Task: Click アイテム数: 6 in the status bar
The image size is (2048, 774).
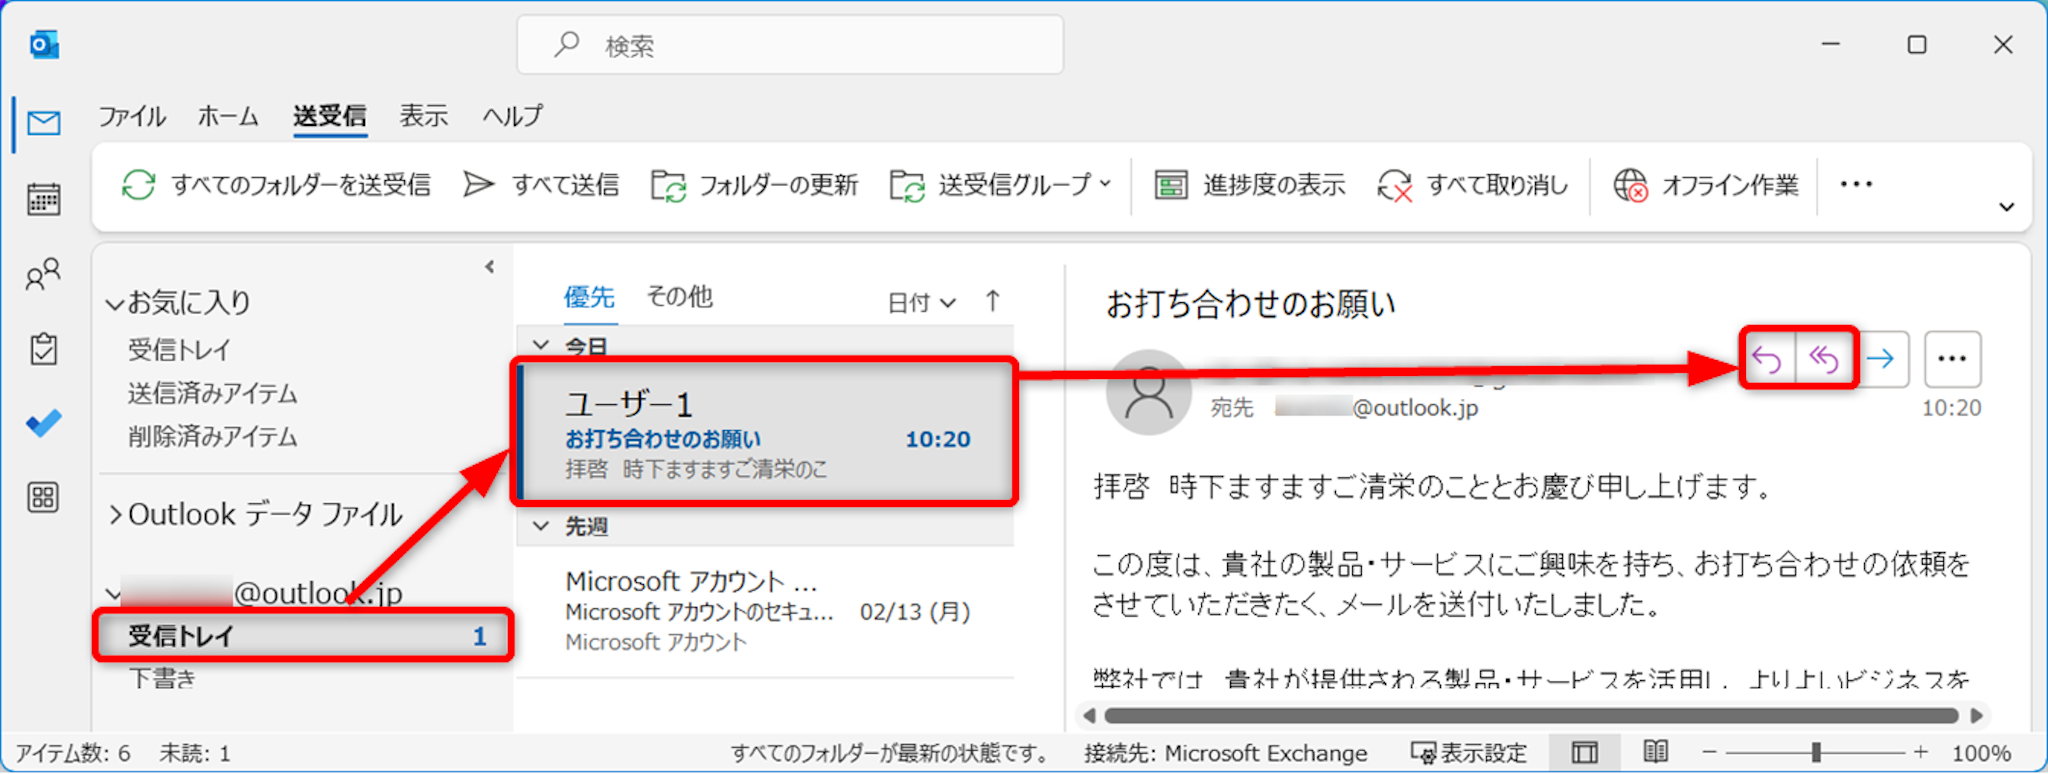Action: click(73, 753)
